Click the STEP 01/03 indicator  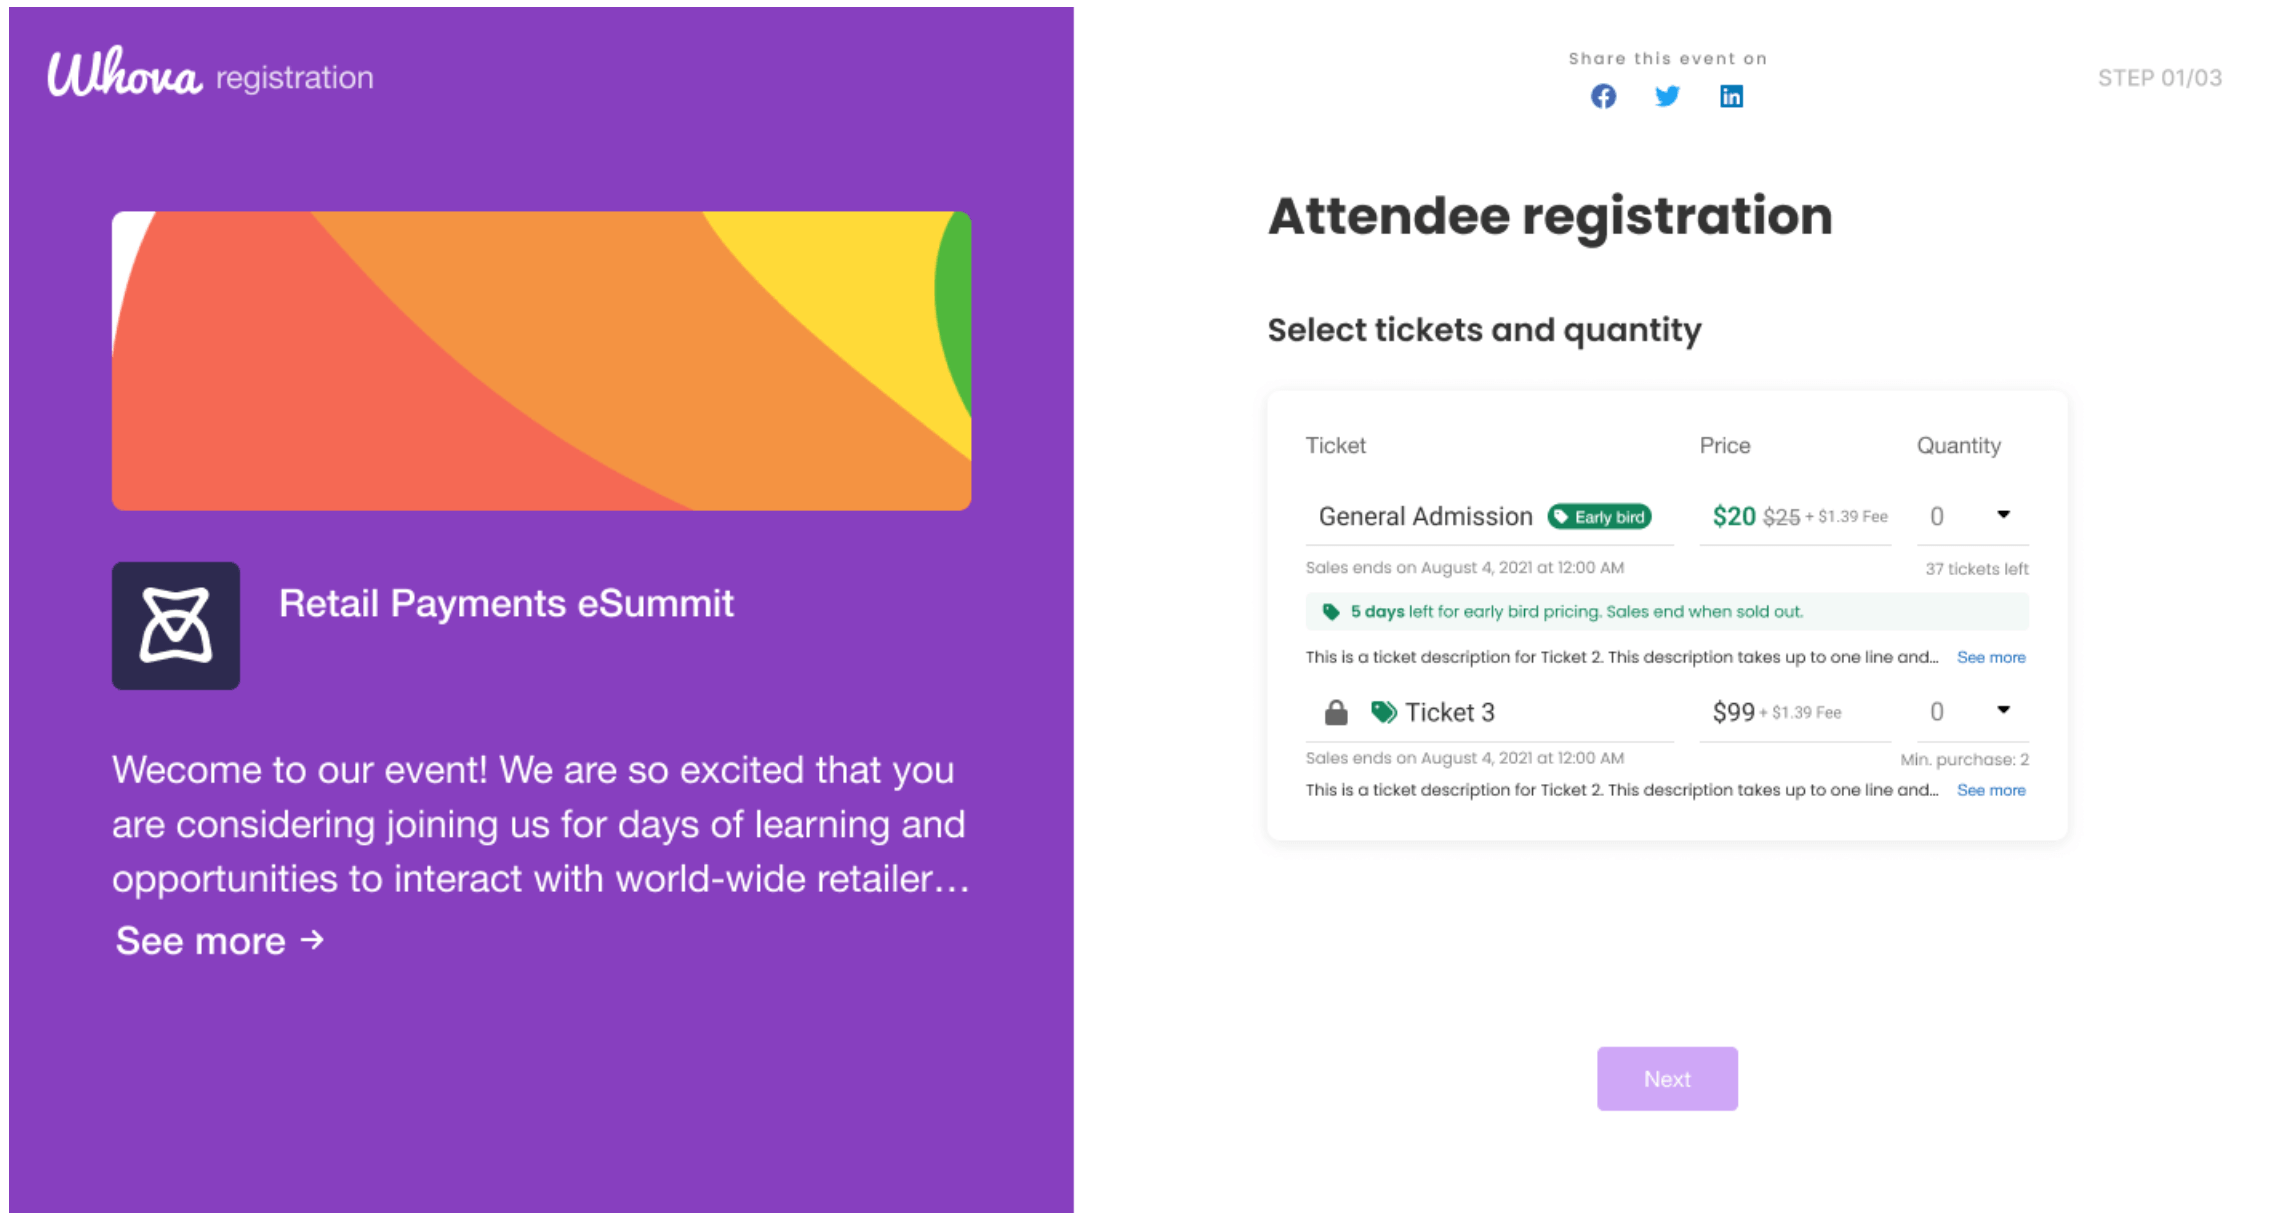tap(2159, 78)
